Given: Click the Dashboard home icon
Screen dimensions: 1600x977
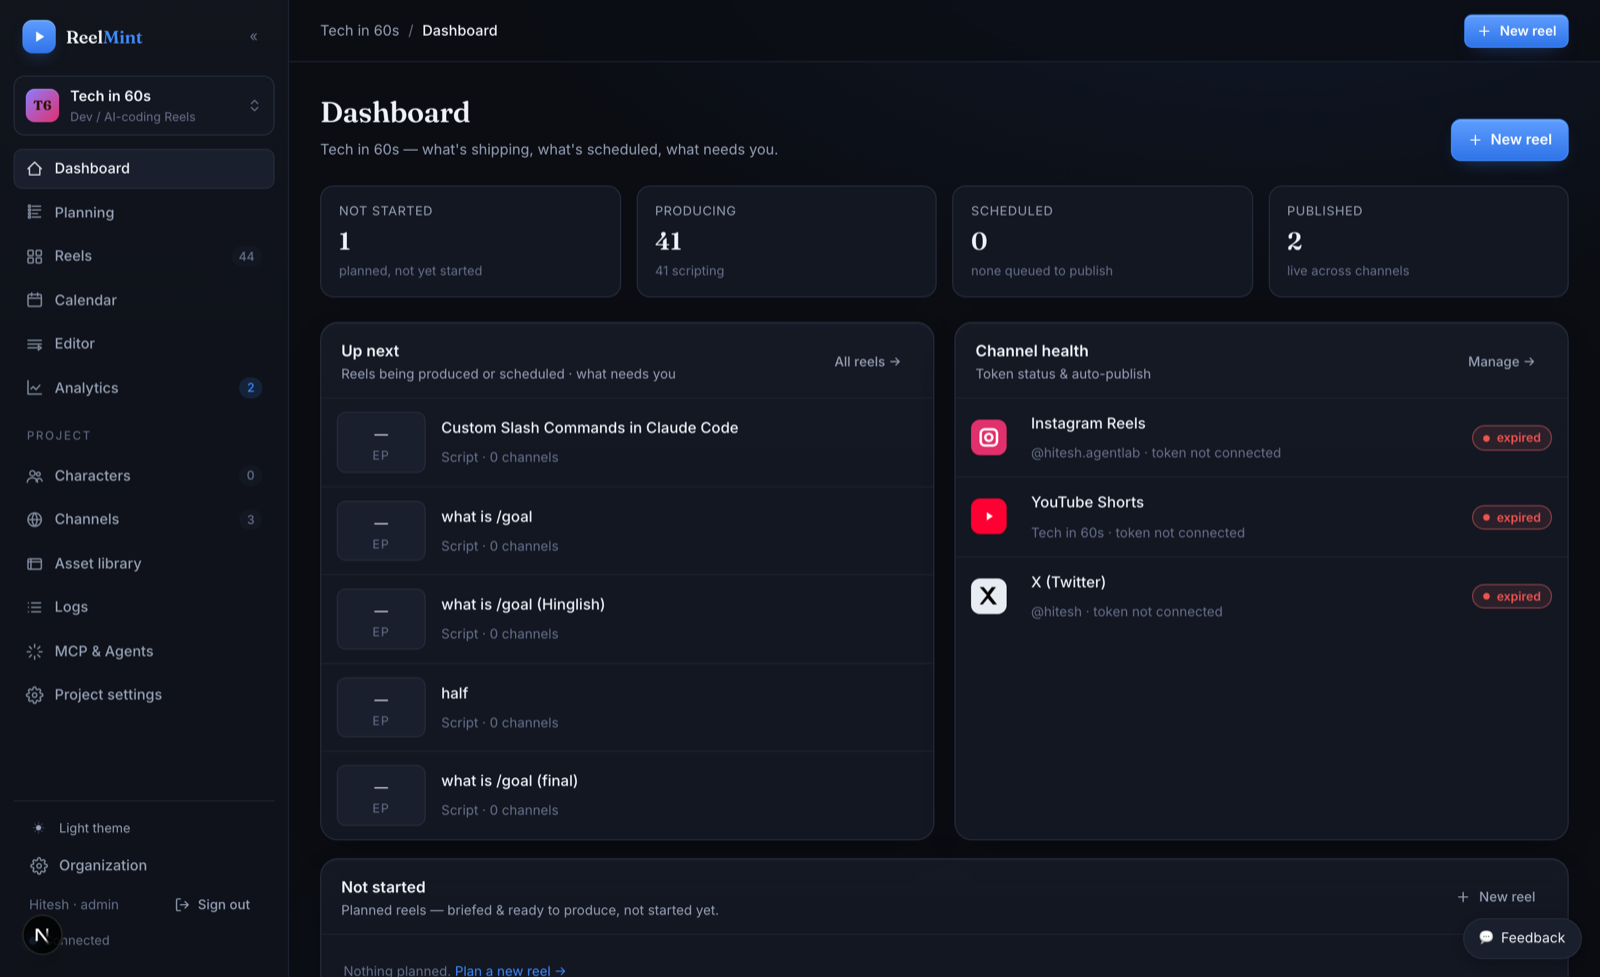Looking at the screenshot, I should point(35,168).
